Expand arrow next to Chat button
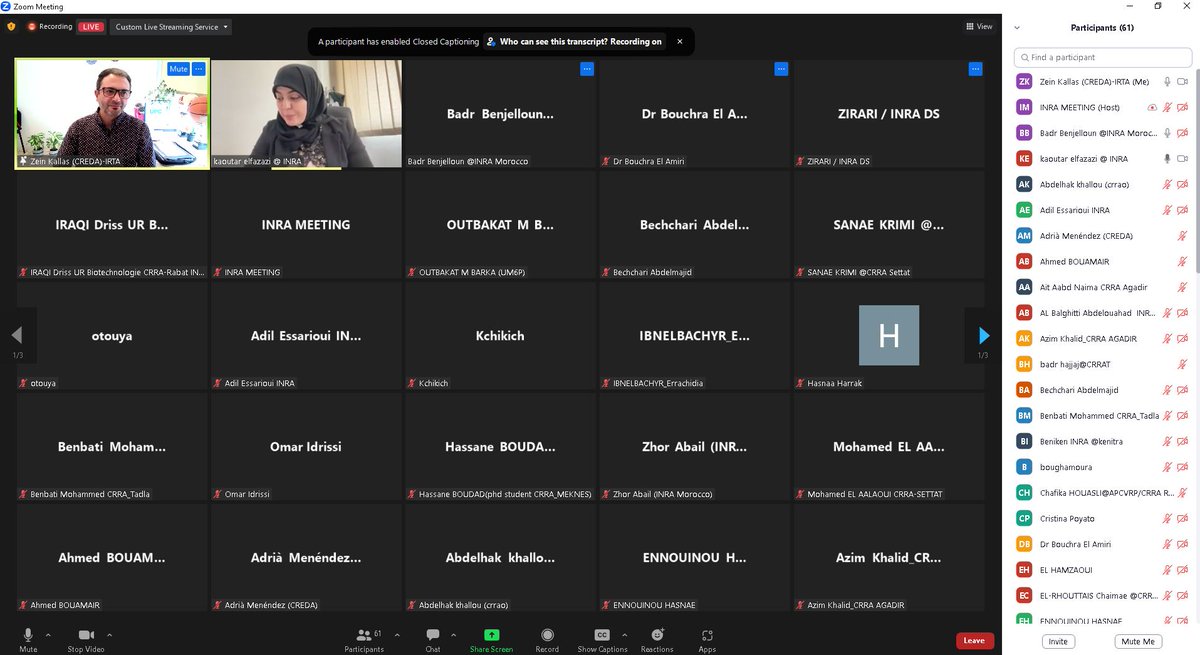1200x655 pixels. [456, 635]
